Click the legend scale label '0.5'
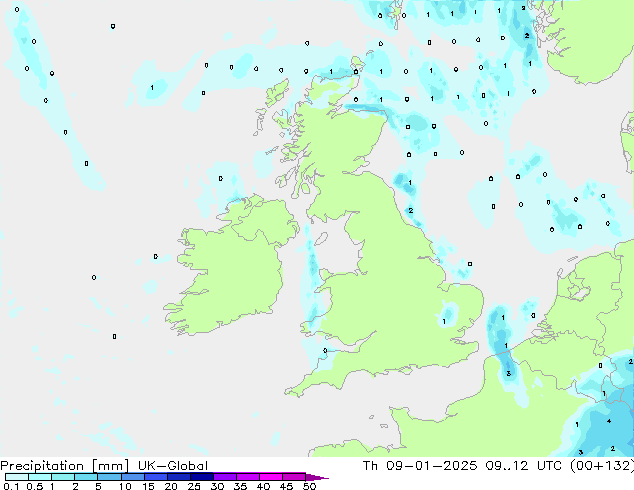The height and width of the screenshot is (490, 634). (34, 486)
